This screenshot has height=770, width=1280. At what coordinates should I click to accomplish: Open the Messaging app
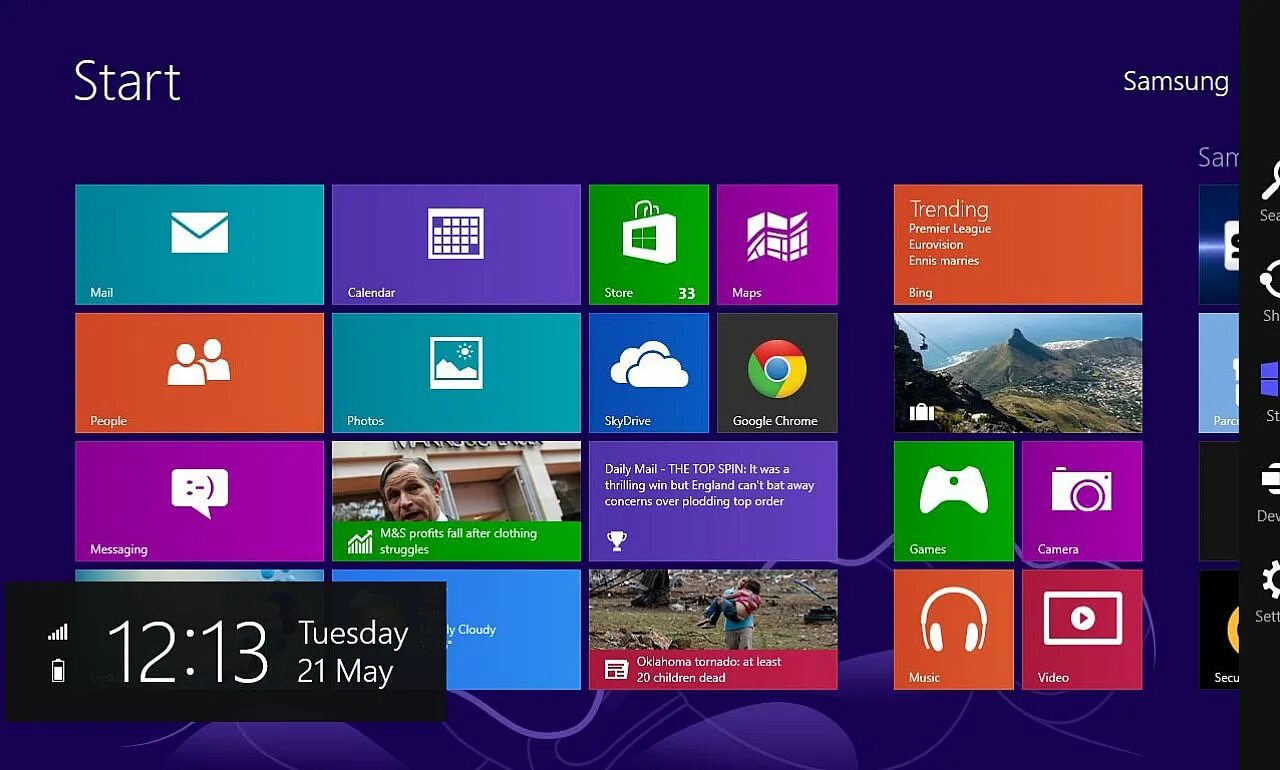pyautogui.click(x=199, y=500)
